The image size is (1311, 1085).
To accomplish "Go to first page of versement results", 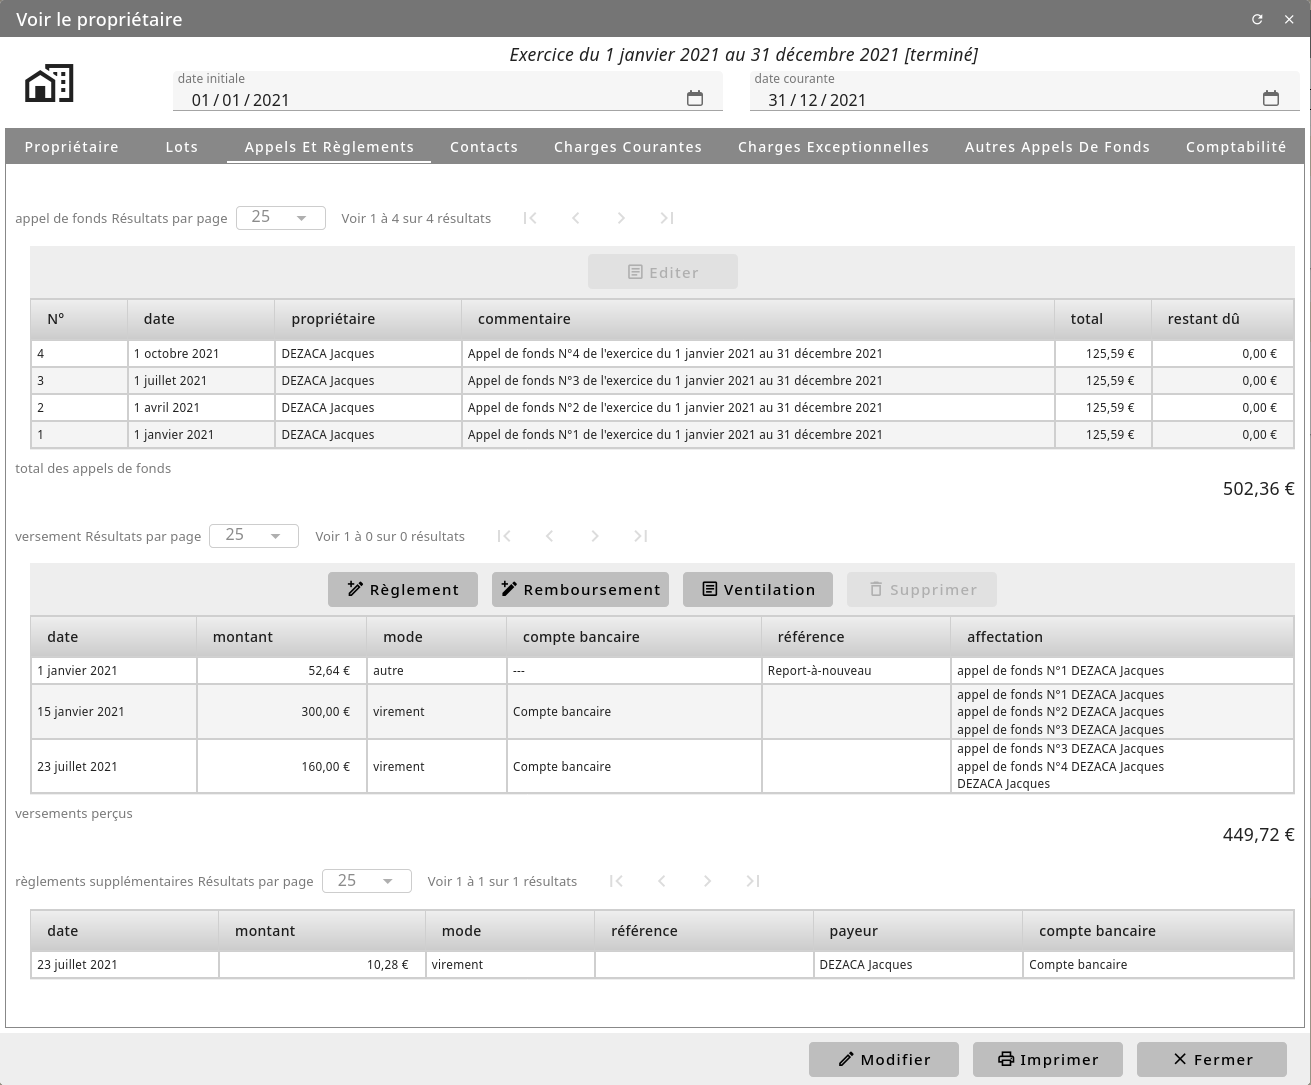I will [x=504, y=536].
